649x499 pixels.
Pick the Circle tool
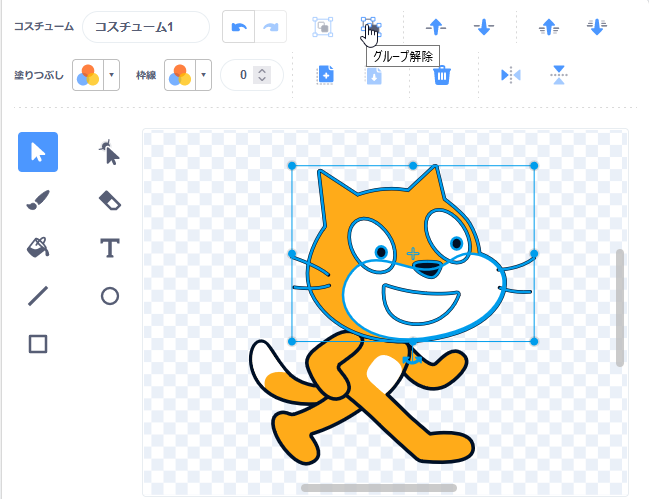coord(110,296)
